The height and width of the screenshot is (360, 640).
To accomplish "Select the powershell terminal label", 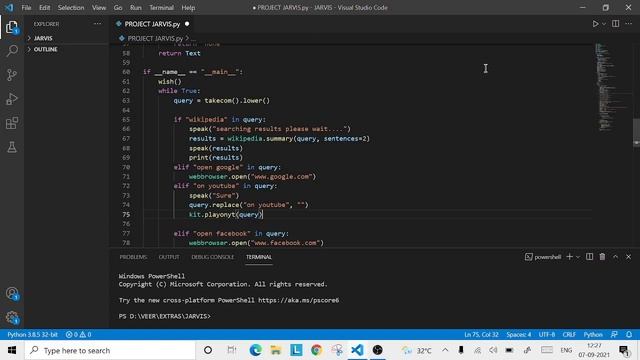I will point(543,257).
